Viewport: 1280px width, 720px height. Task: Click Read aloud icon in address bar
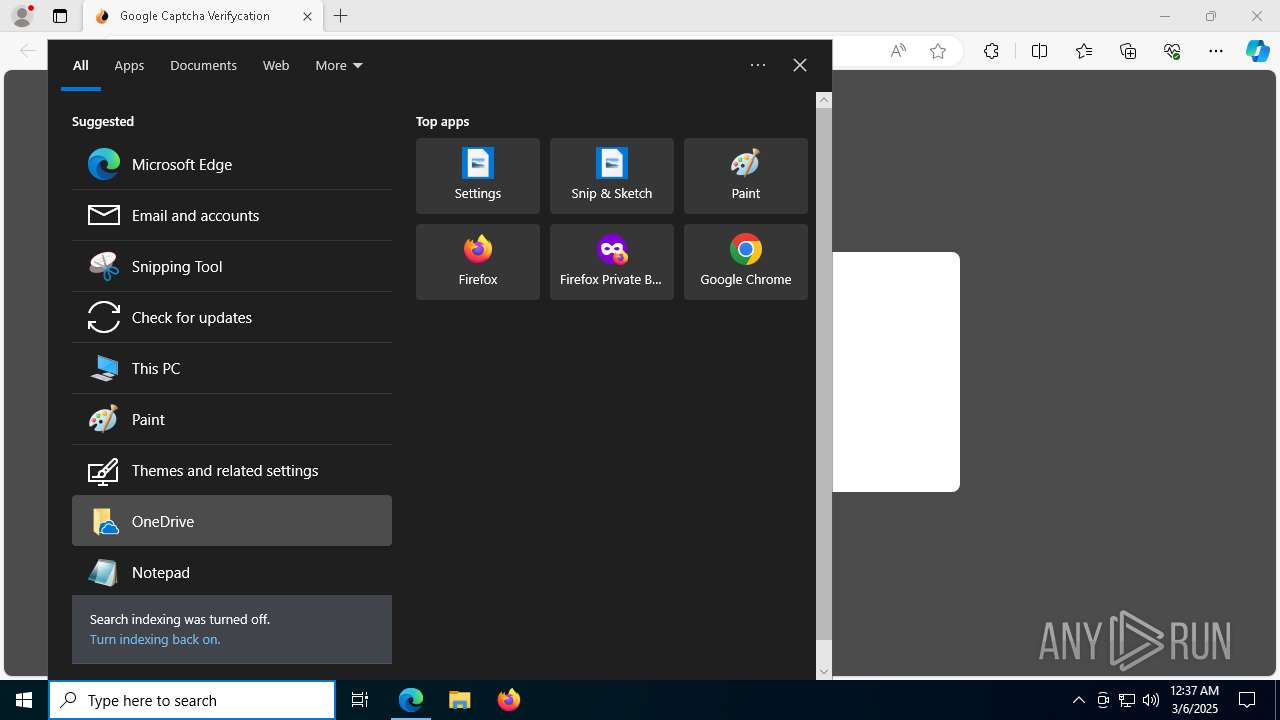click(898, 51)
